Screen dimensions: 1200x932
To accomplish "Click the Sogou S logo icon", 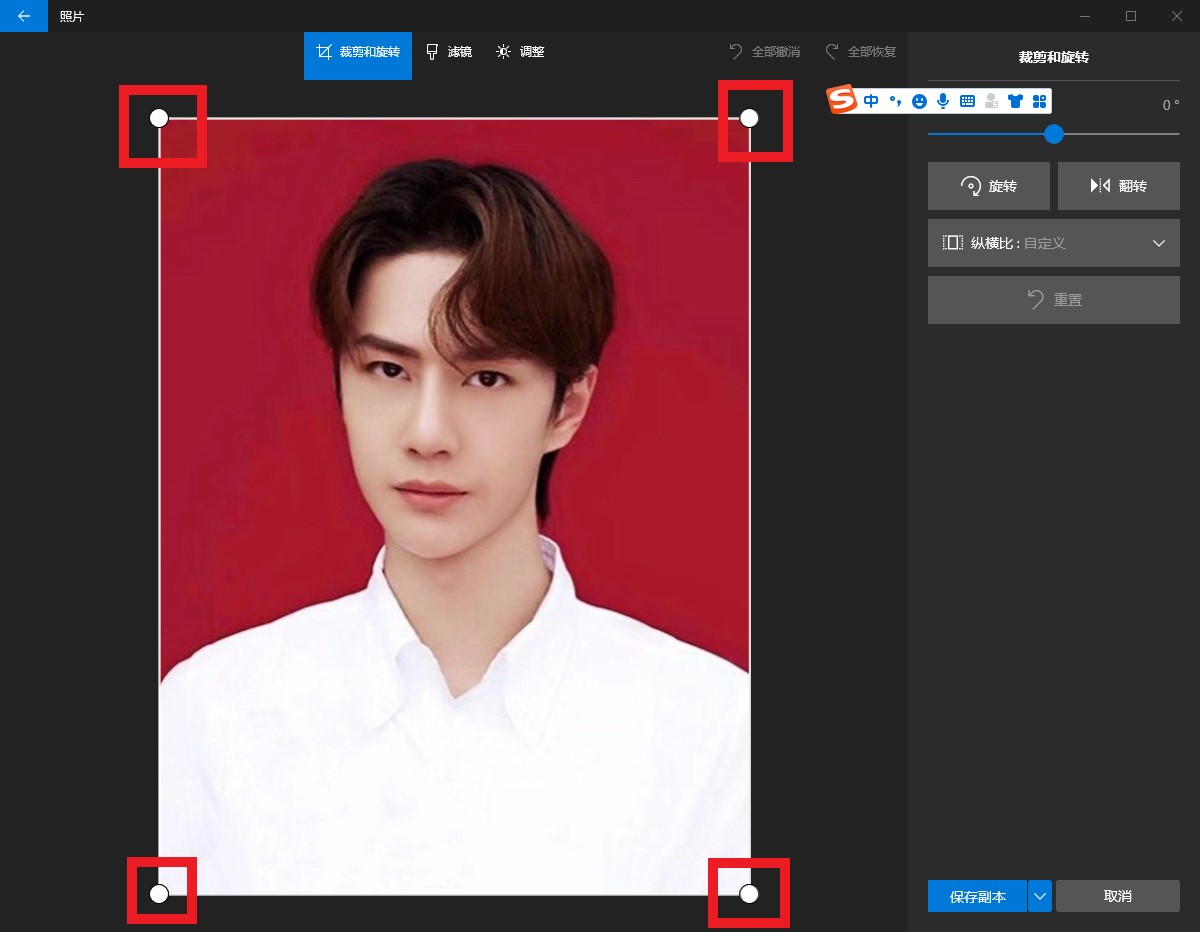I will coord(843,100).
